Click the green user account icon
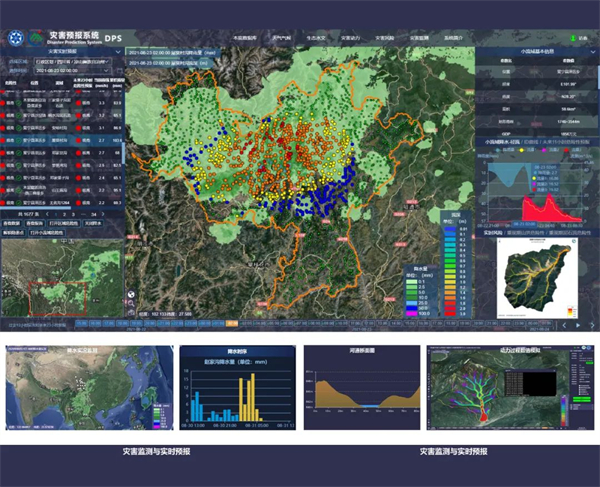This screenshot has height=487, width=600. (571, 38)
